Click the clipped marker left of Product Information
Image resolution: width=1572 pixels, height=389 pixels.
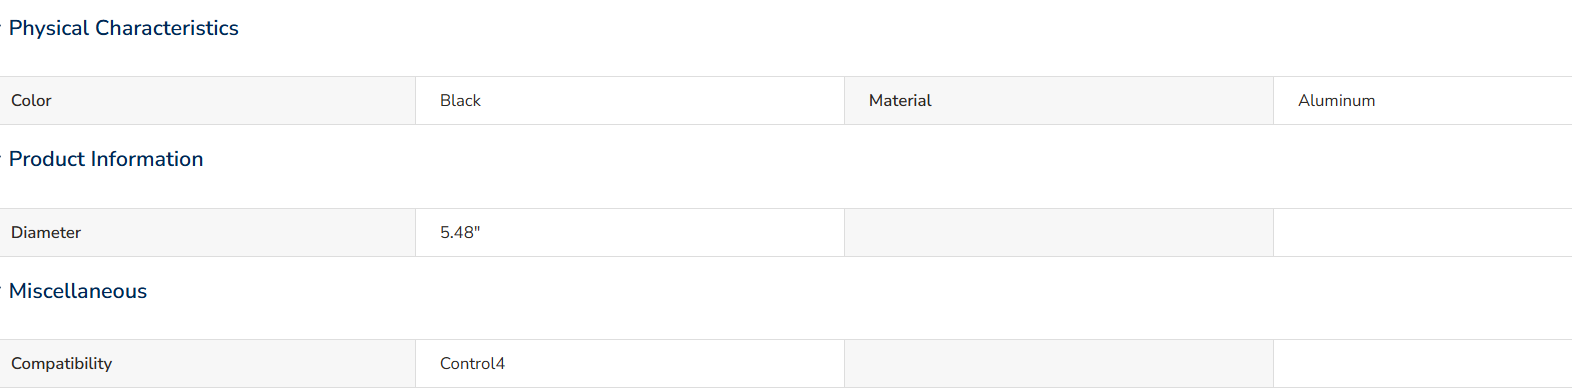point(1,158)
